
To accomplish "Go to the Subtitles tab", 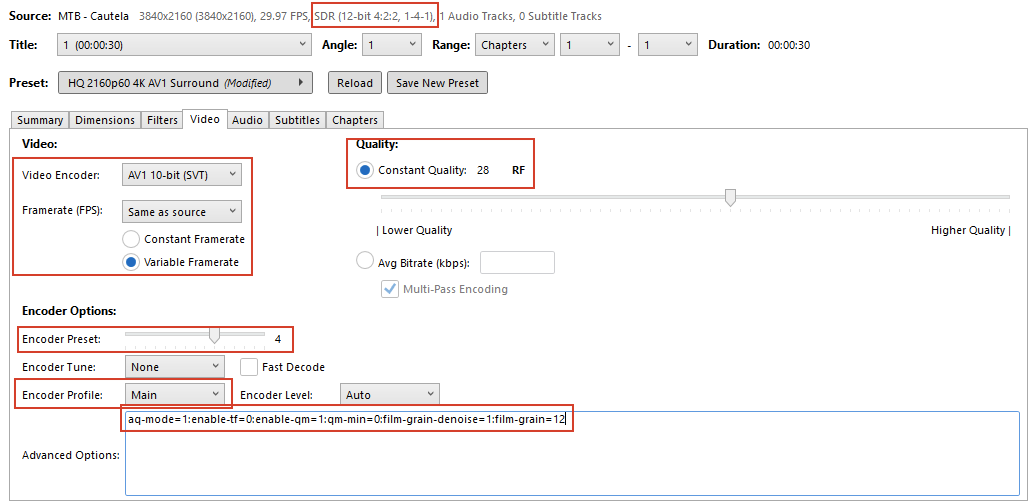I will point(298,120).
